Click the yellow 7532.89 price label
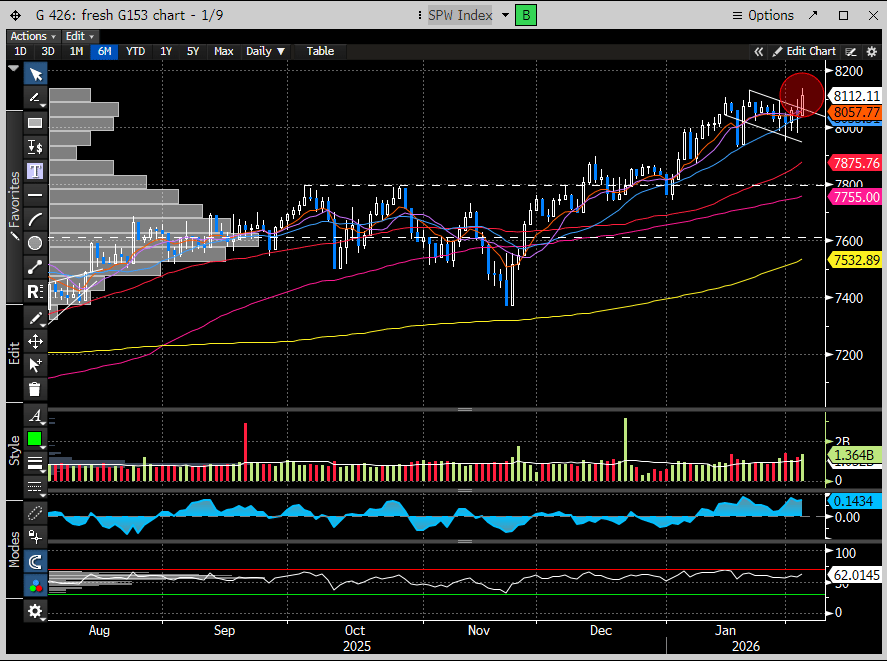This screenshot has width=887, height=661. tap(856, 260)
